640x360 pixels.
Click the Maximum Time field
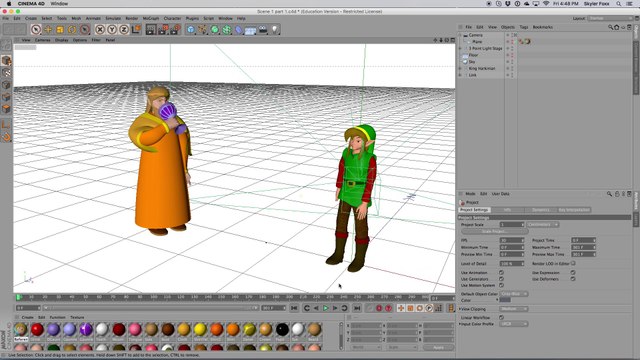[582, 247]
